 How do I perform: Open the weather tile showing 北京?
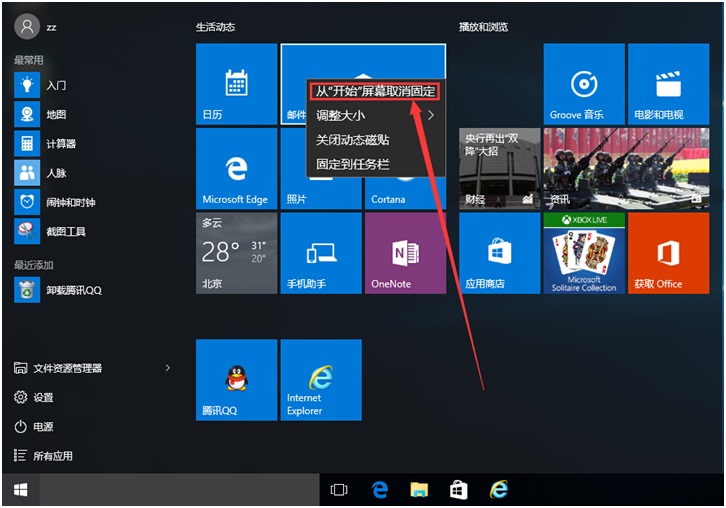(x=236, y=253)
